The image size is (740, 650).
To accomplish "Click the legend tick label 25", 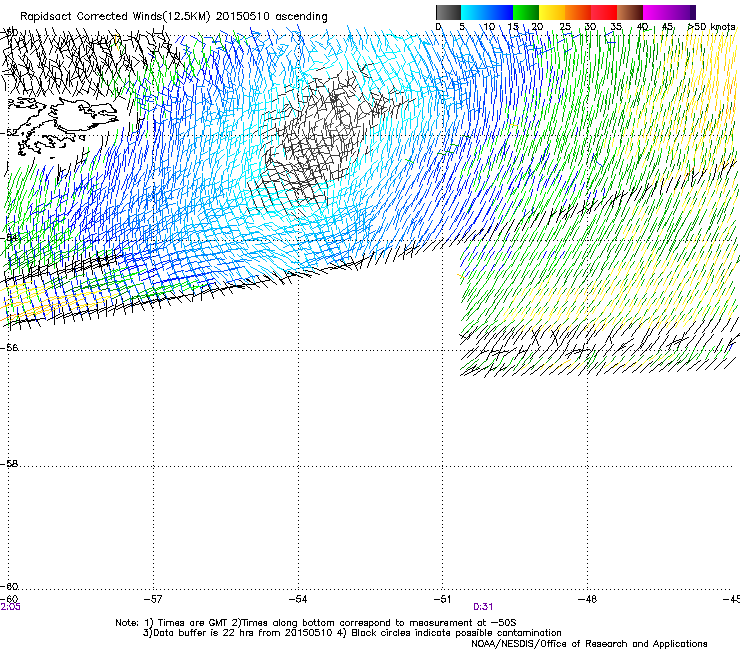I will point(565,27).
